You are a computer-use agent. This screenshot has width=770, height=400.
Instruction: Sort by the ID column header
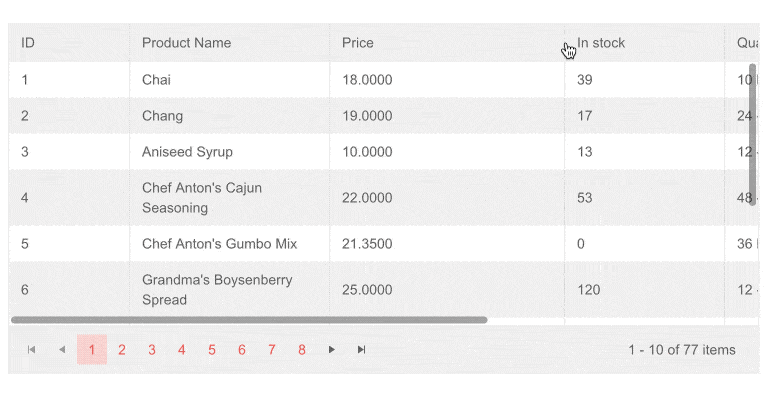pos(28,43)
